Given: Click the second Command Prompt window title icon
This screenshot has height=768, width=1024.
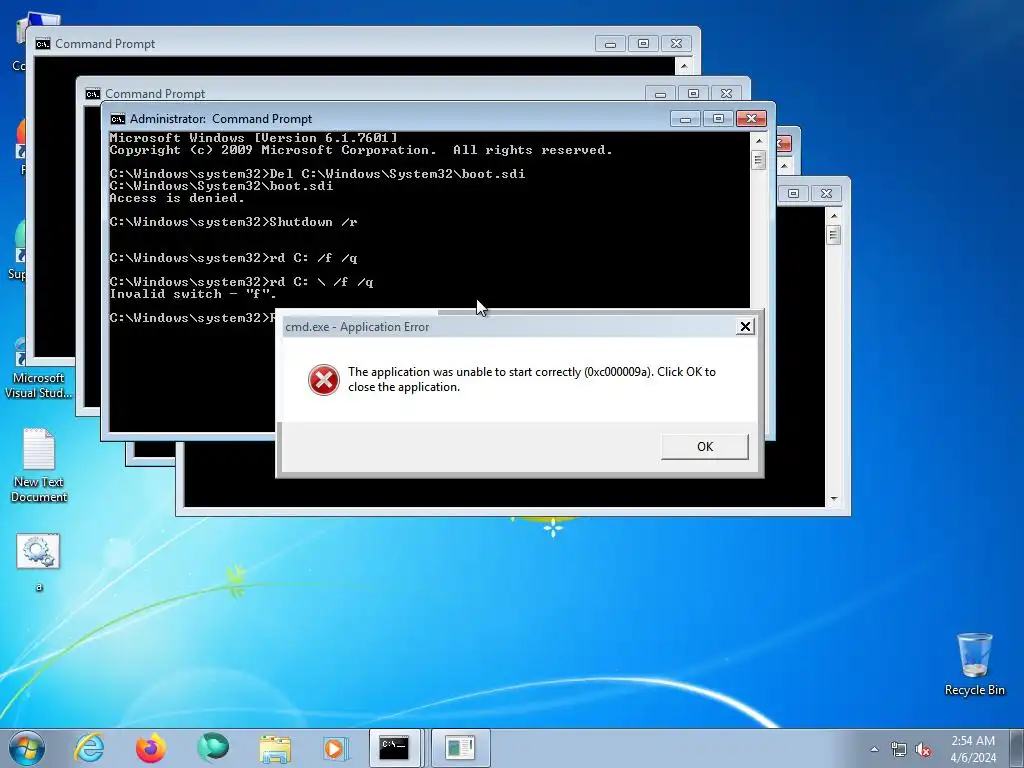Looking at the screenshot, I should click(93, 94).
